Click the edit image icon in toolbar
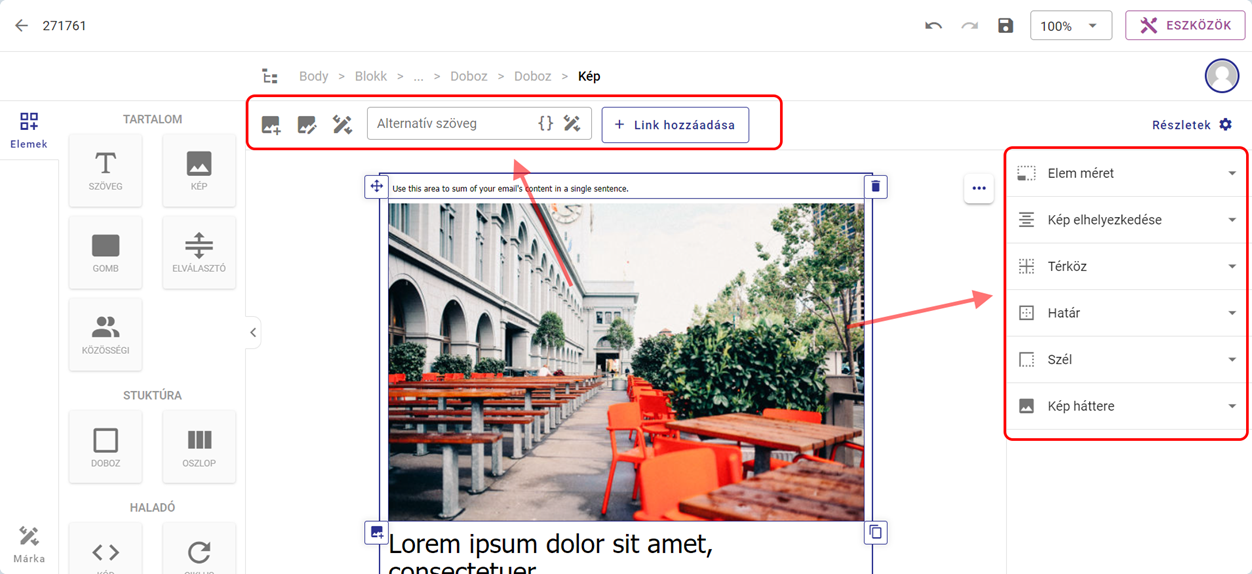Viewport: 1252px width, 574px height. (307, 125)
